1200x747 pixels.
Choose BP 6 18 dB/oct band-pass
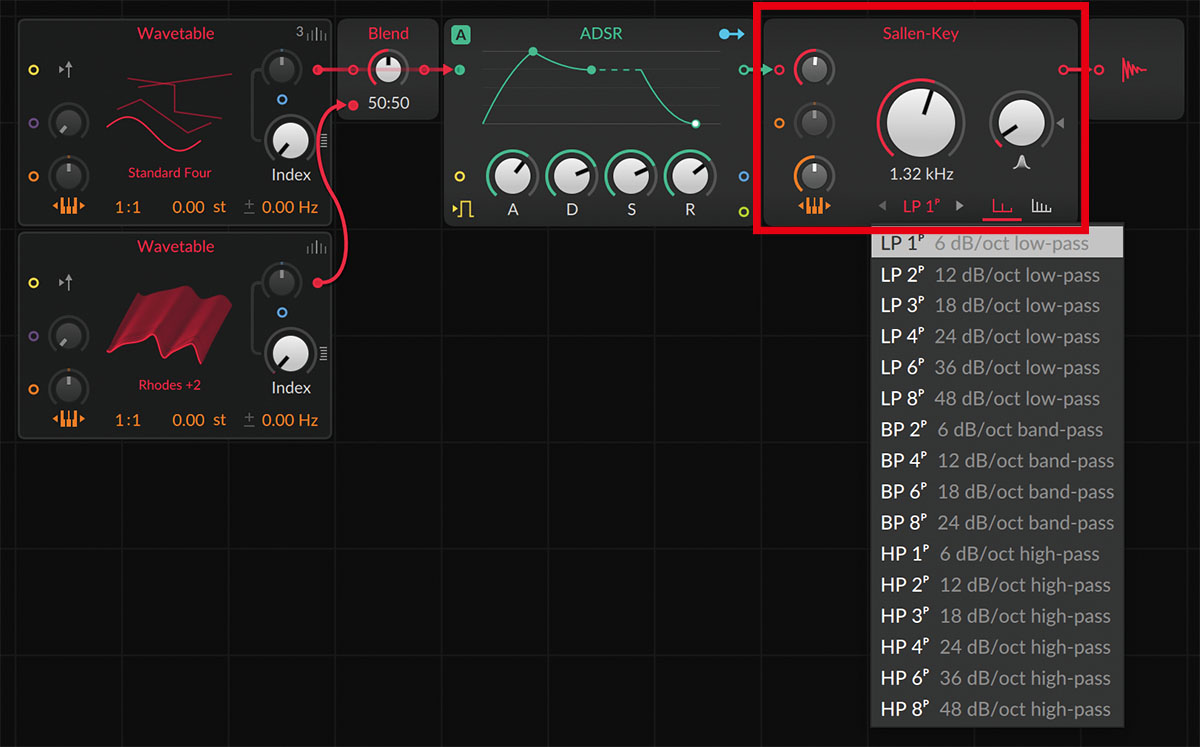coord(997,492)
